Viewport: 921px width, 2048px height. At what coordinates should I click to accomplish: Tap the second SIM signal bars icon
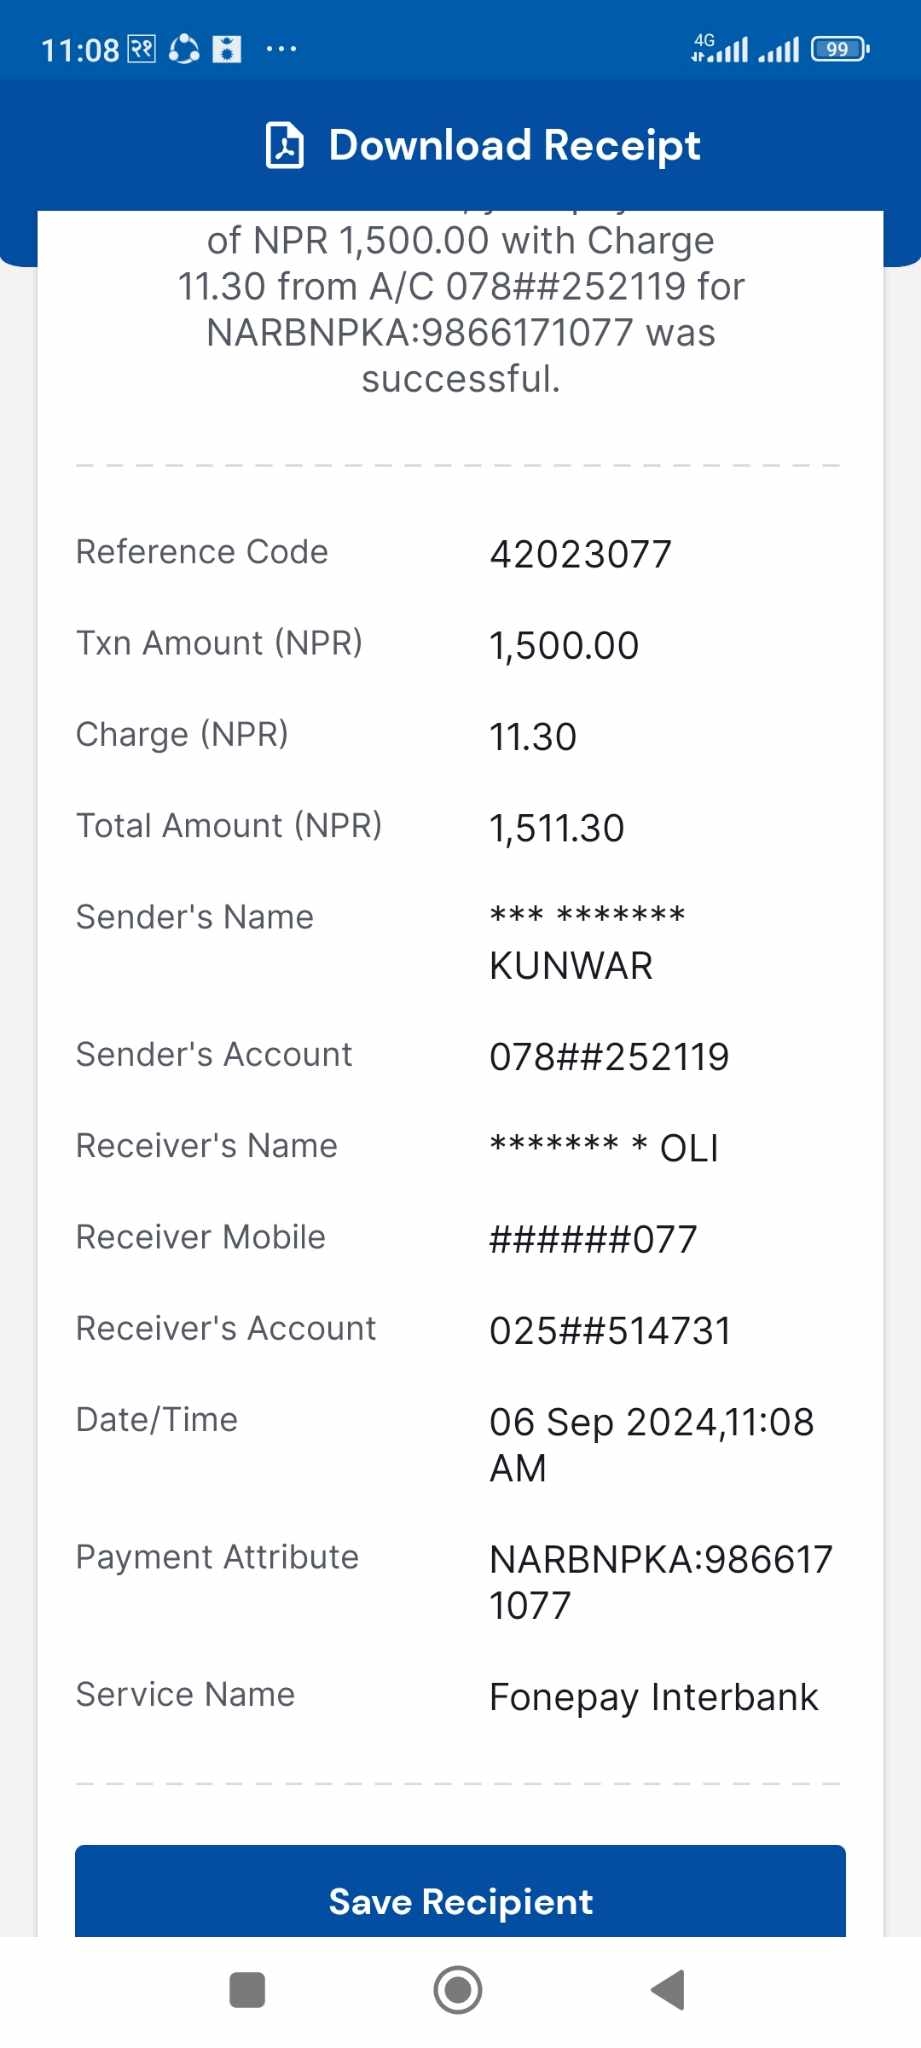pyautogui.click(x=779, y=50)
